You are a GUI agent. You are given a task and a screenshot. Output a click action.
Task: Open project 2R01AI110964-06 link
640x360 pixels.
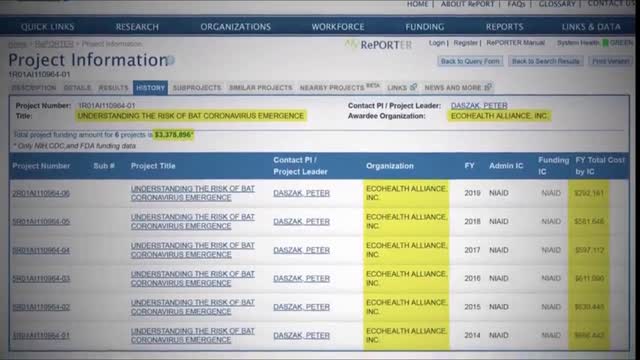(x=41, y=193)
